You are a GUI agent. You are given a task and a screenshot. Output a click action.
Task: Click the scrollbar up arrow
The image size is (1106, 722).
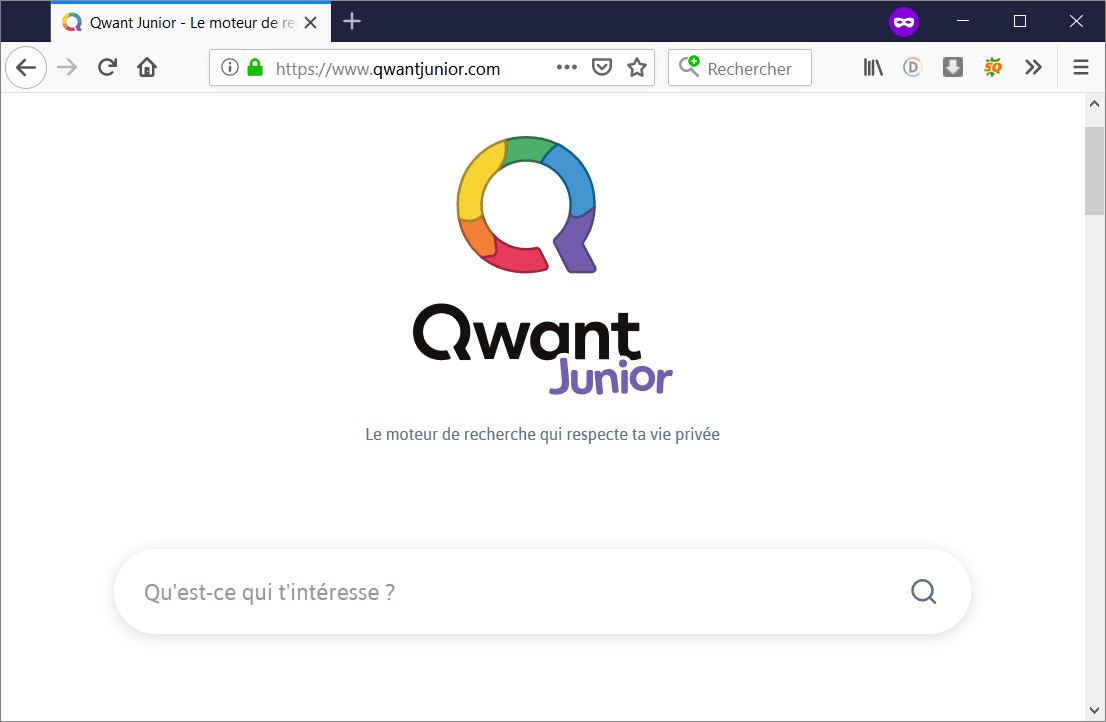1095,104
